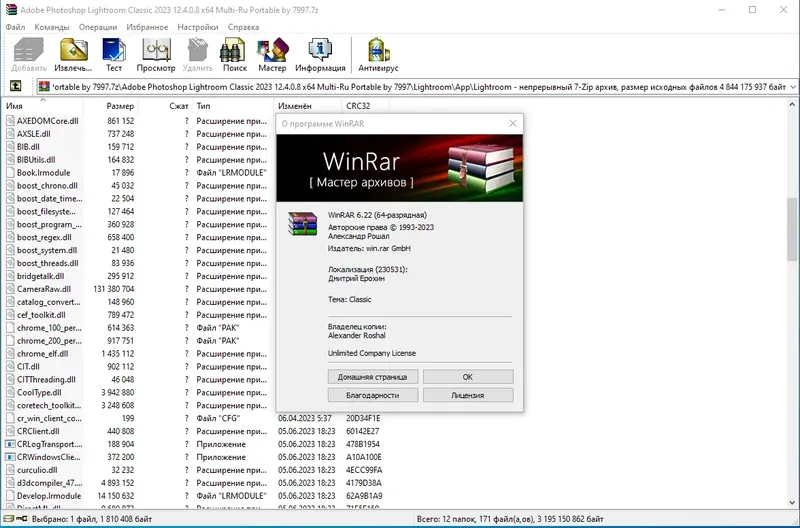Select the bridgetalk.dll file name
Viewport: 800px width, 528px height.
pos(41,276)
